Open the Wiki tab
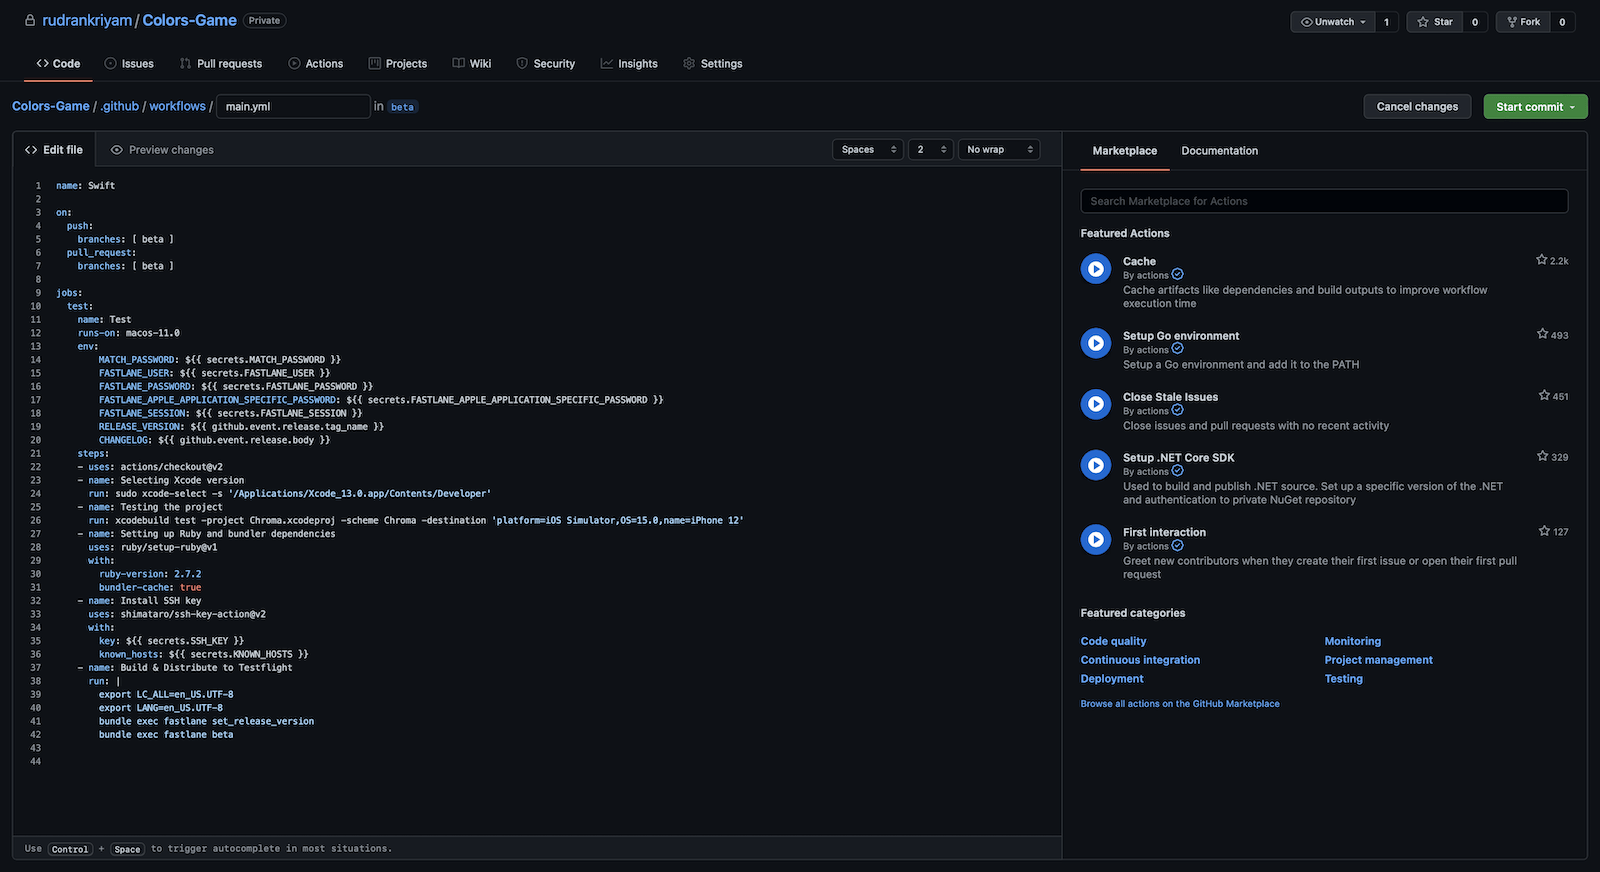1600x872 pixels. click(x=472, y=63)
